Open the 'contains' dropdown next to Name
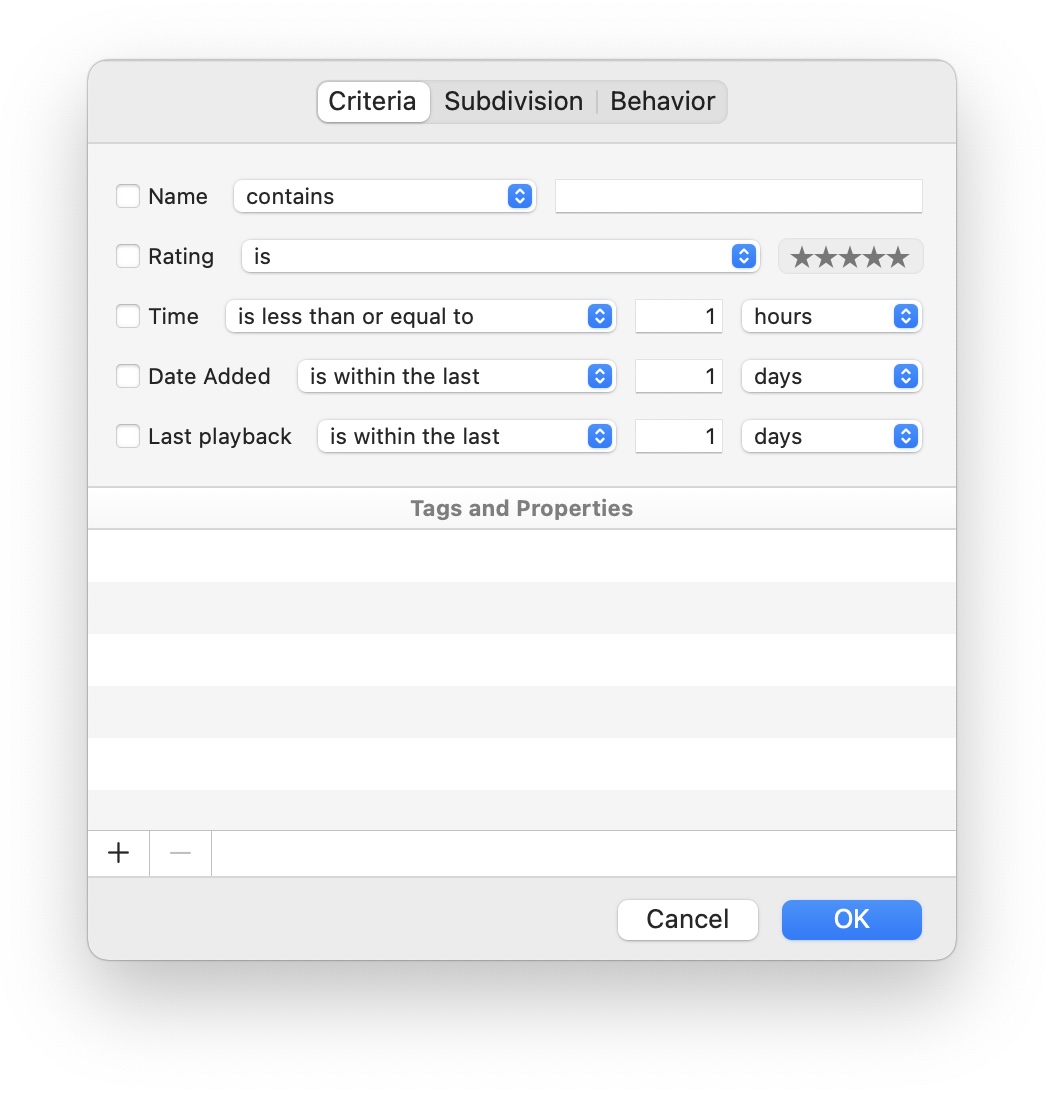 click(519, 196)
